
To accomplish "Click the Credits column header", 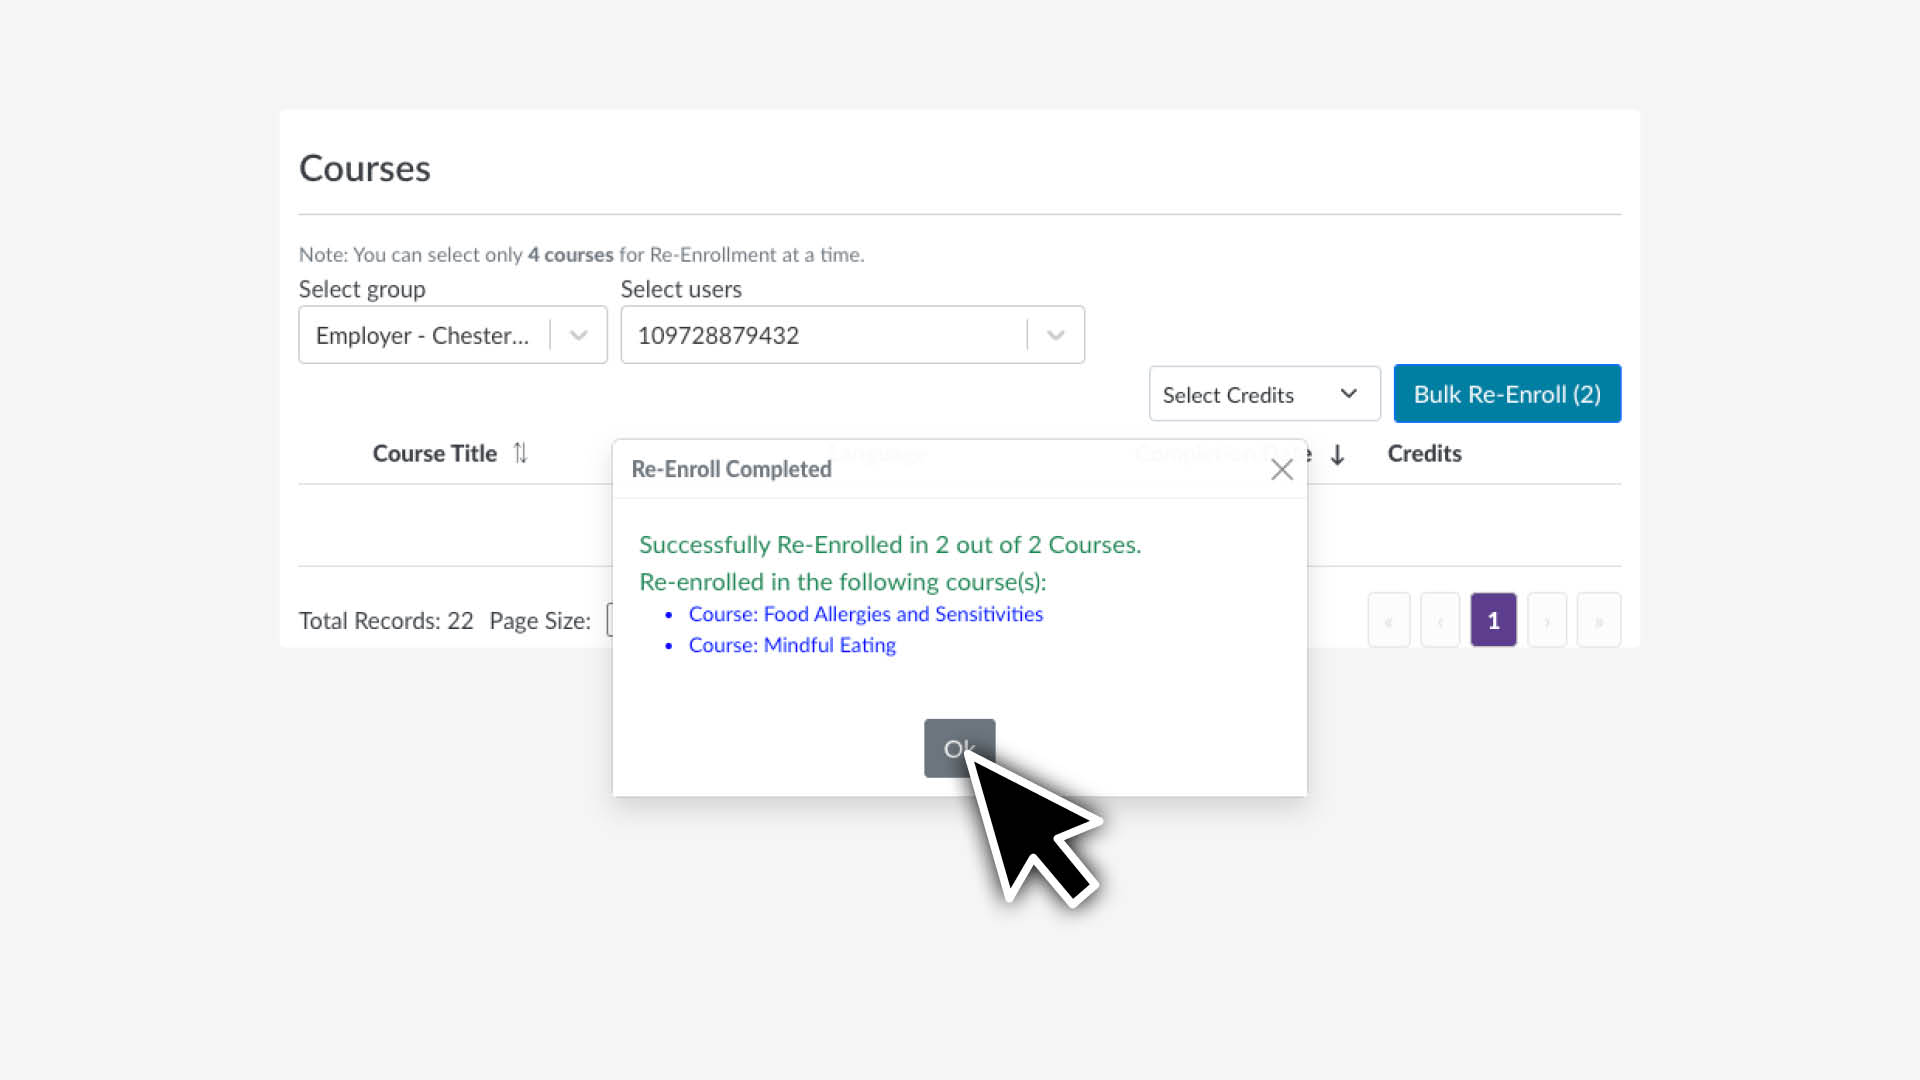I will coord(1424,454).
